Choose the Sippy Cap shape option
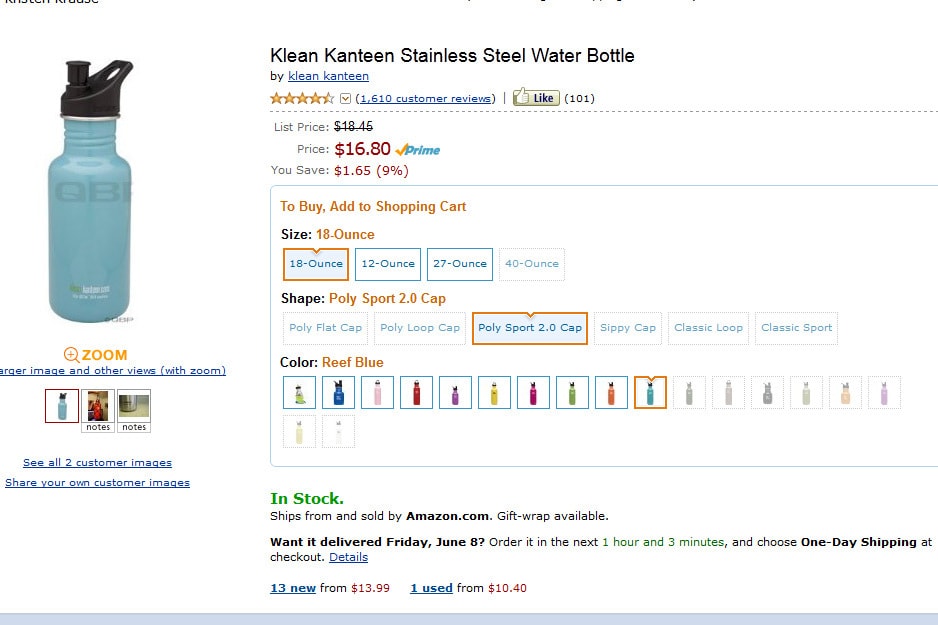Screen dimensions: 938x625 628,328
